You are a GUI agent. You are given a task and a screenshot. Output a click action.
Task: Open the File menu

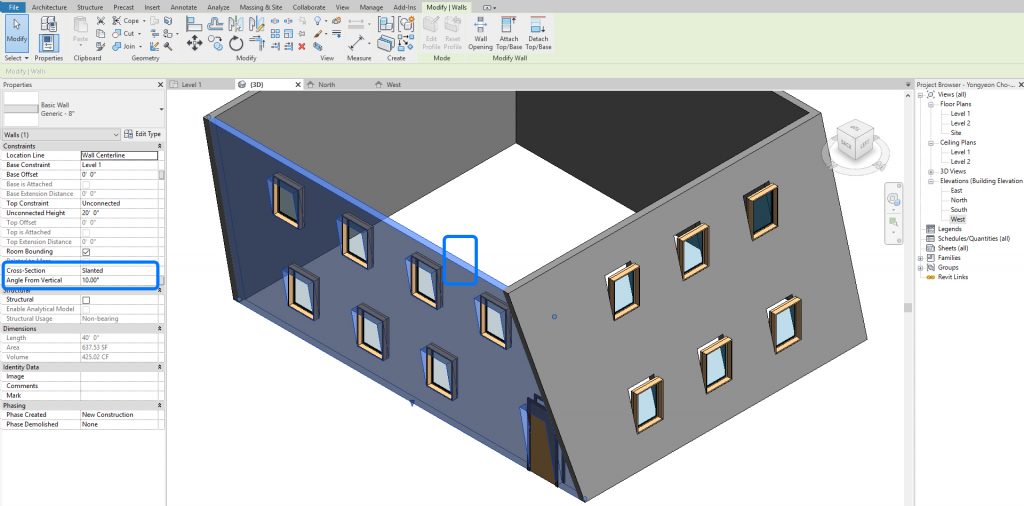coord(14,7)
